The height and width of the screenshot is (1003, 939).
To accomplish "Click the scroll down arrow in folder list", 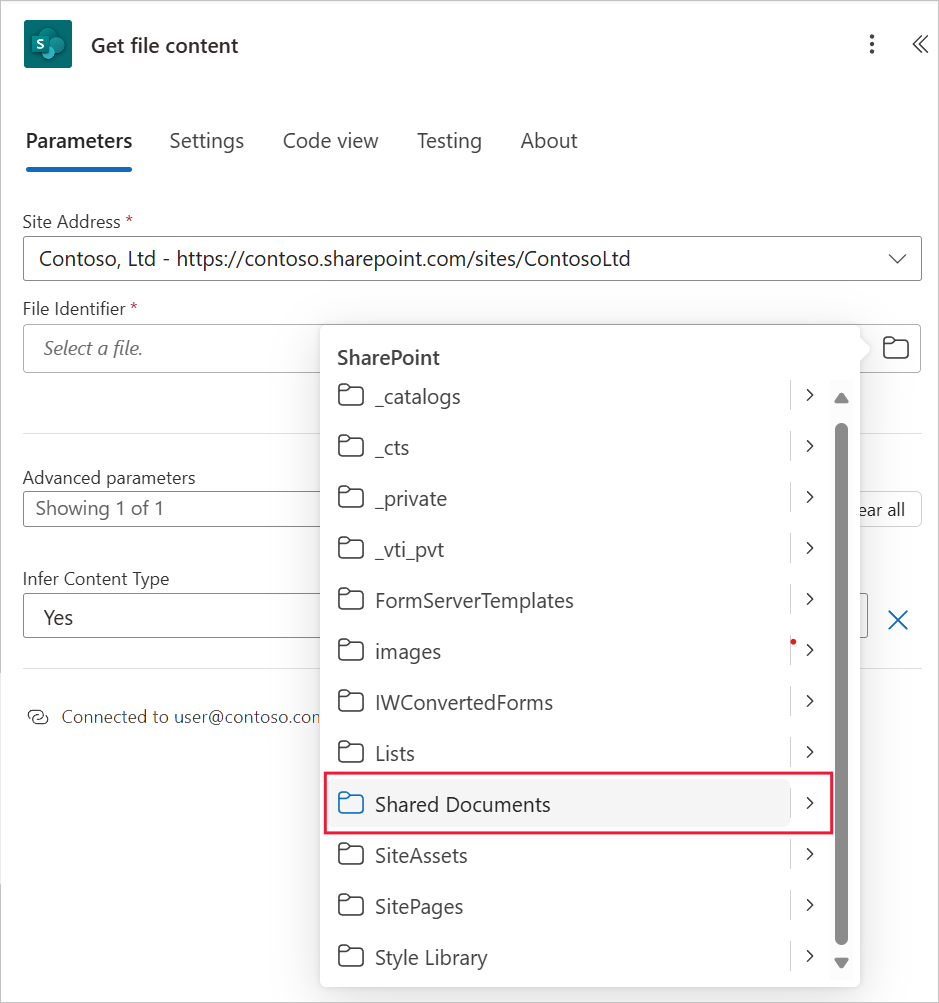I will [841, 962].
